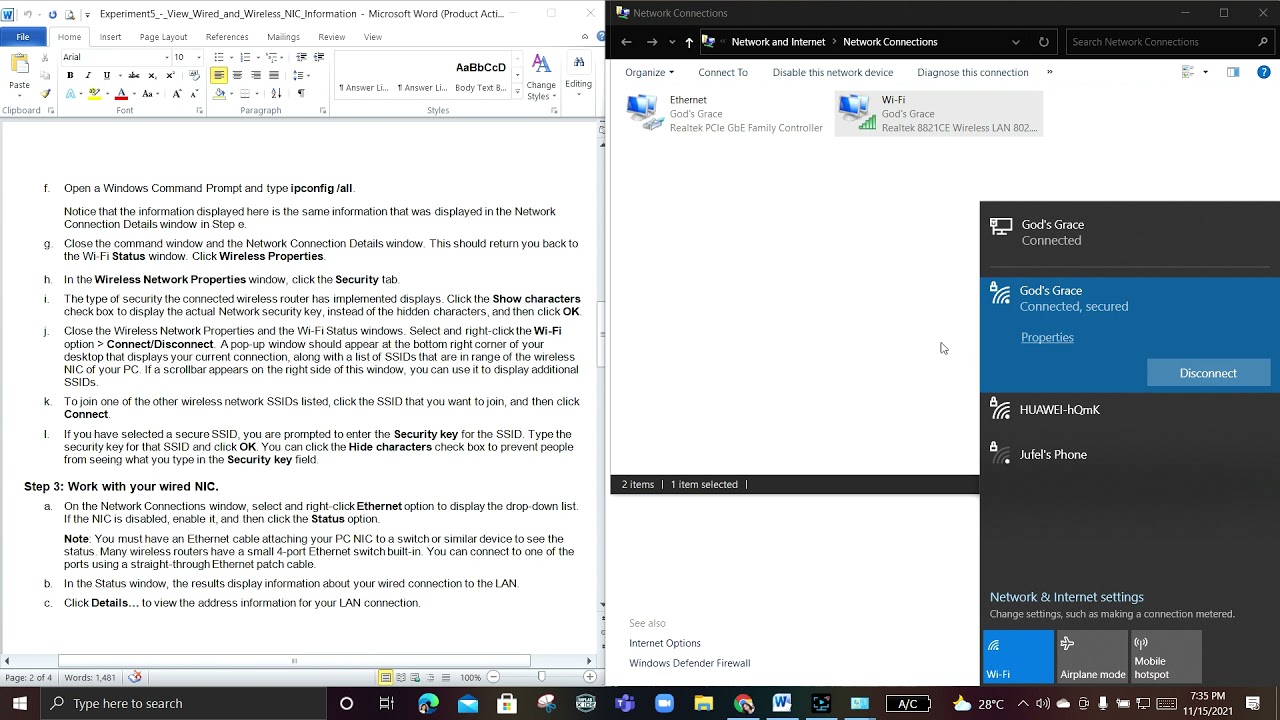Click the red font color button
The image size is (1280, 720).
121,93
